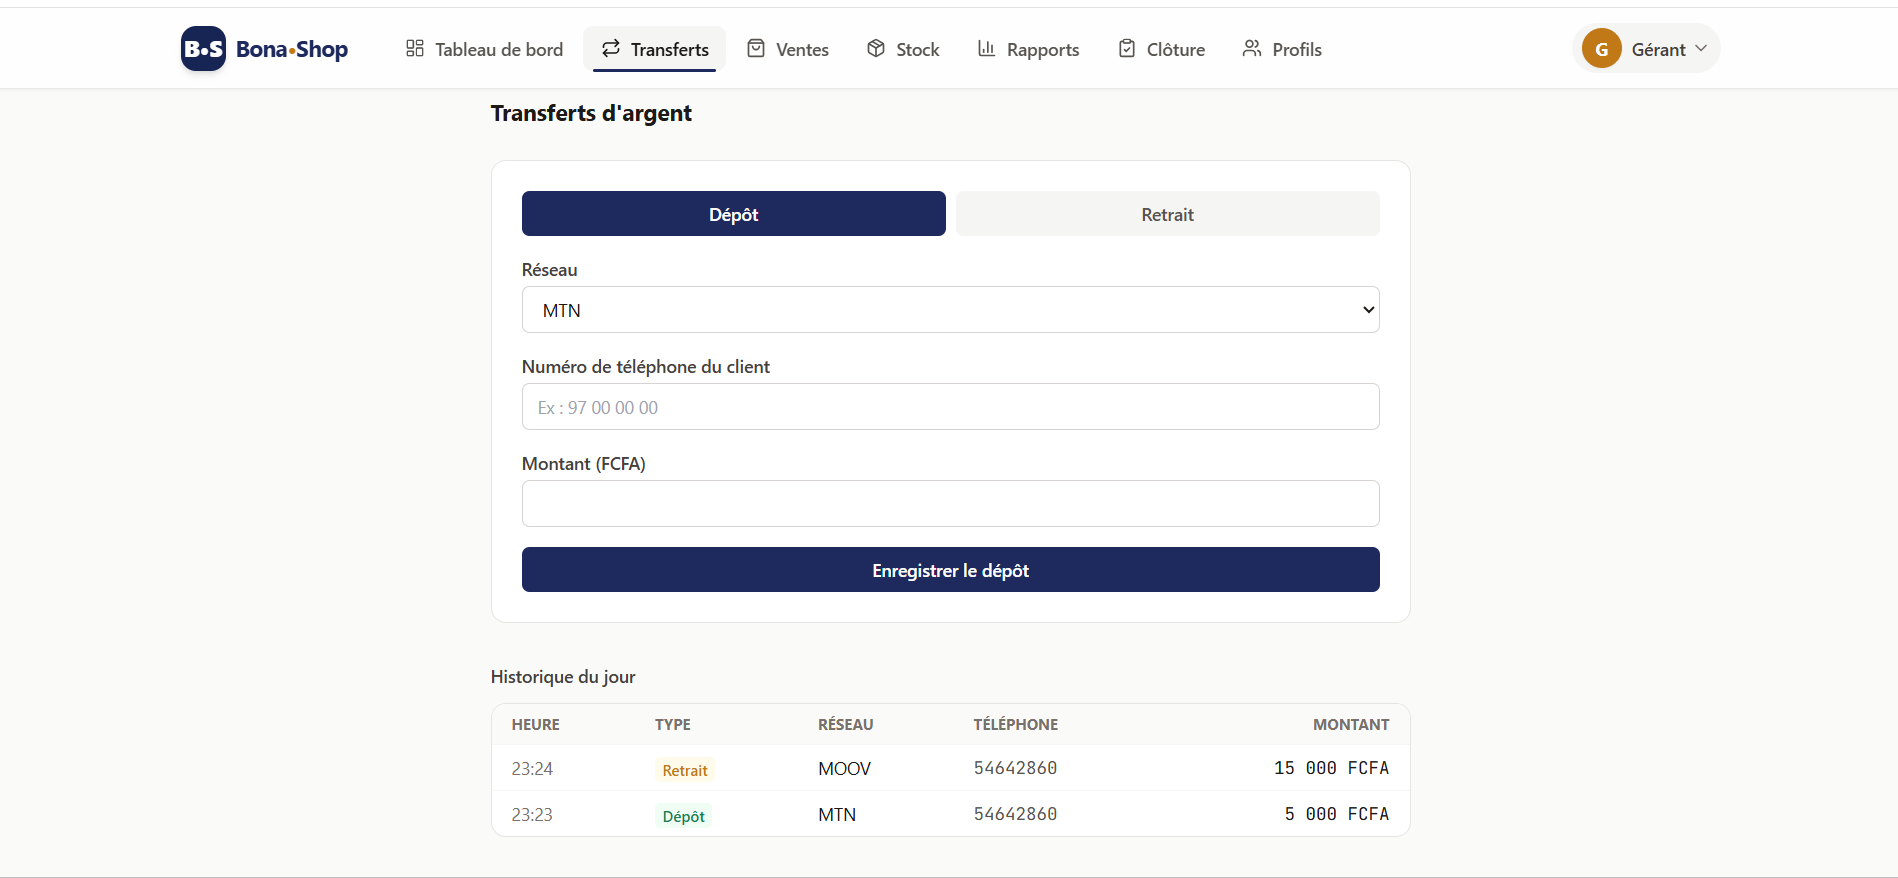Click the 15 000 FCFA amount
The image size is (1898, 878).
coord(1332,768)
